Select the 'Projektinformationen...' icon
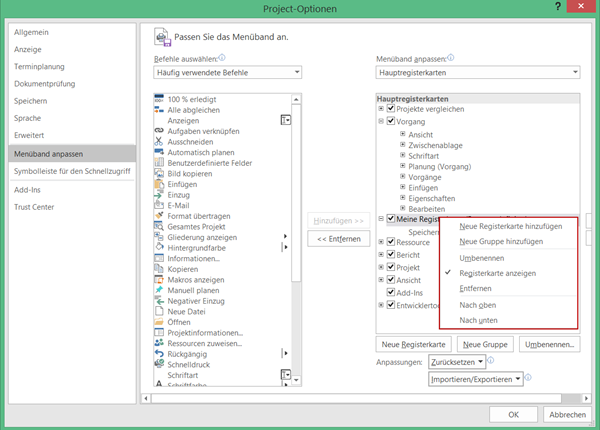The height and width of the screenshot is (430, 600). (x=159, y=332)
